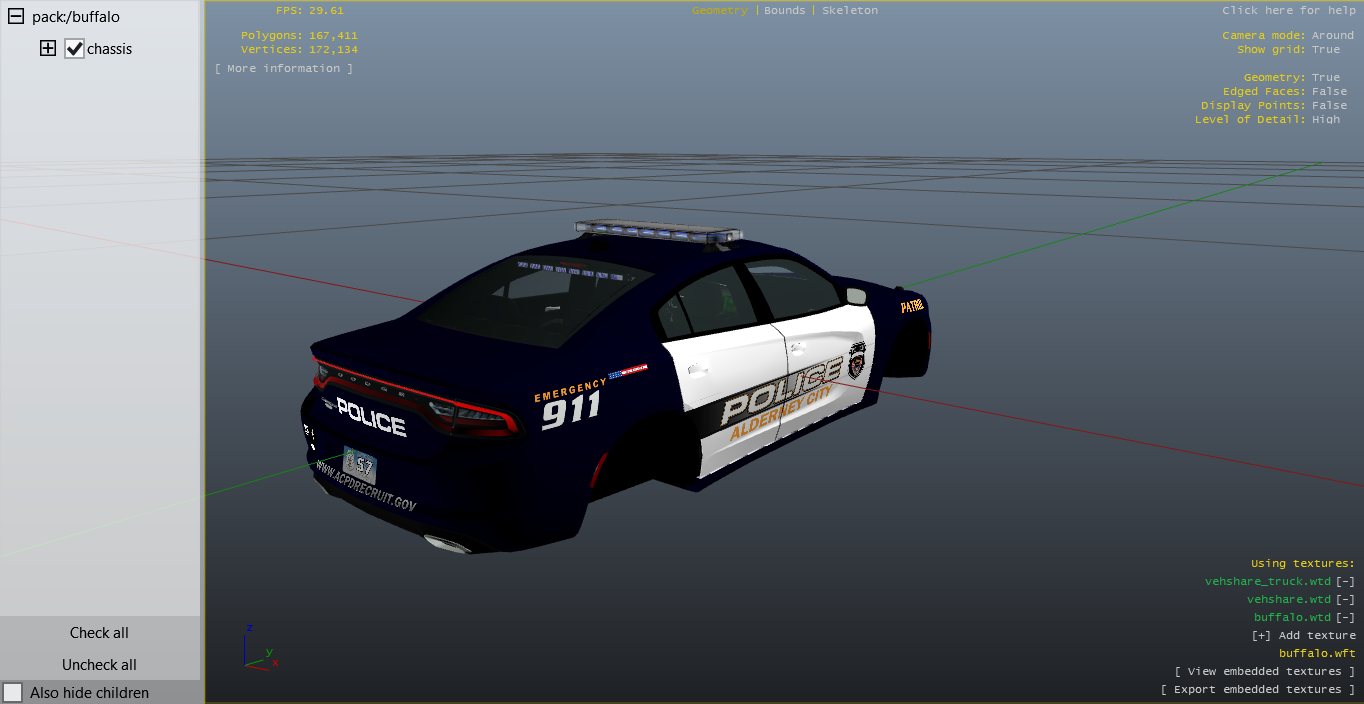Switch to the Skeleton view tab

point(850,10)
